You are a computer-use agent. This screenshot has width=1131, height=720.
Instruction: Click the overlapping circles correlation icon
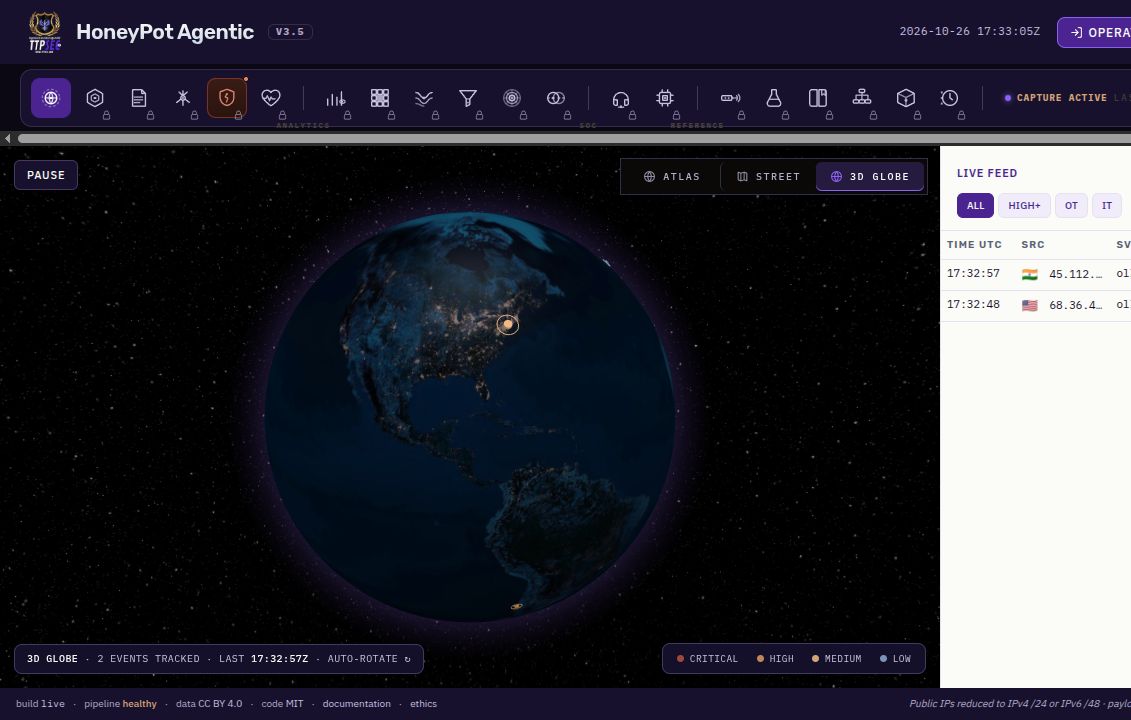(555, 98)
